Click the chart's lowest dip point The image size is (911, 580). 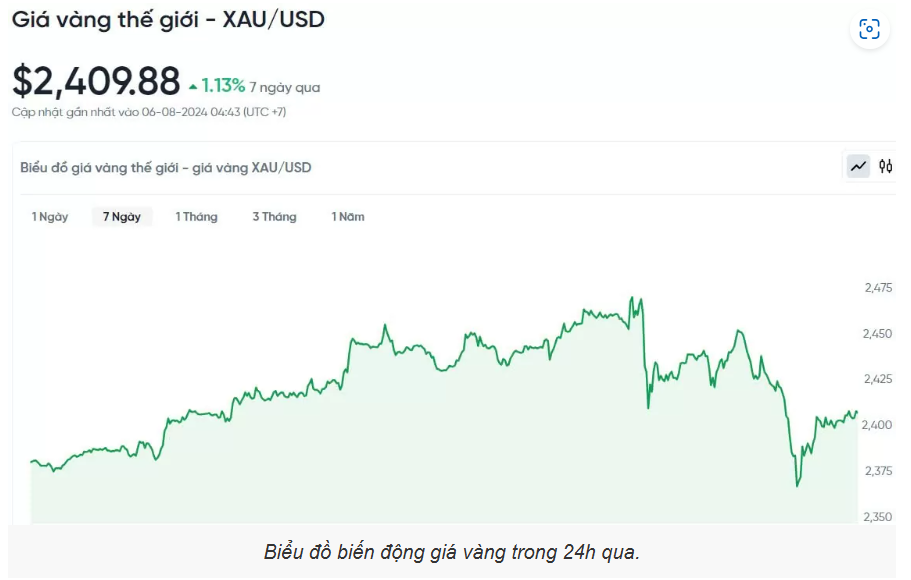pyautogui.click(x=797, y=485)
